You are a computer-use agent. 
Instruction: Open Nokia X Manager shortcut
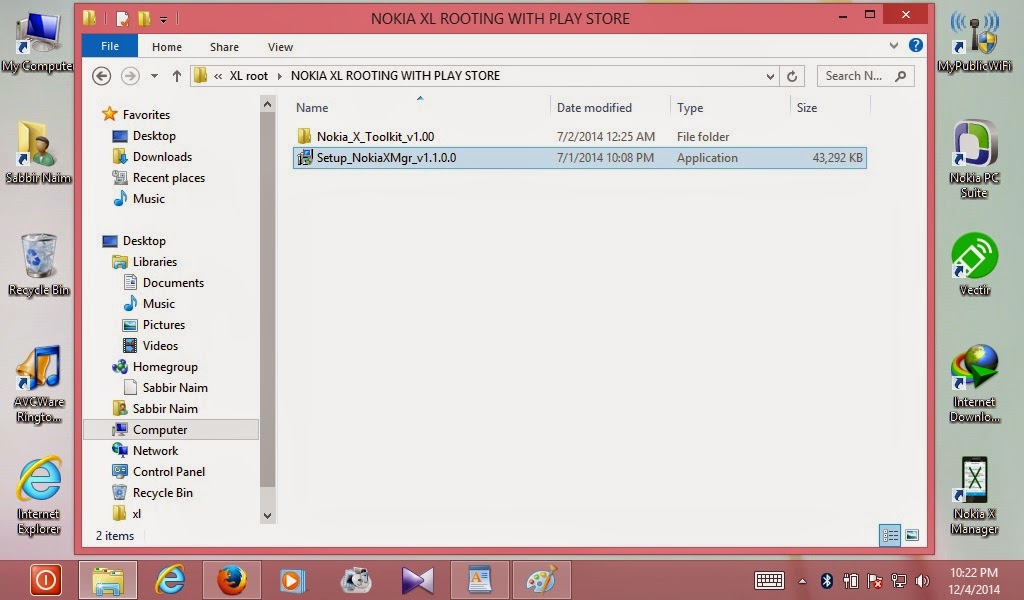(x=974, y=496)
